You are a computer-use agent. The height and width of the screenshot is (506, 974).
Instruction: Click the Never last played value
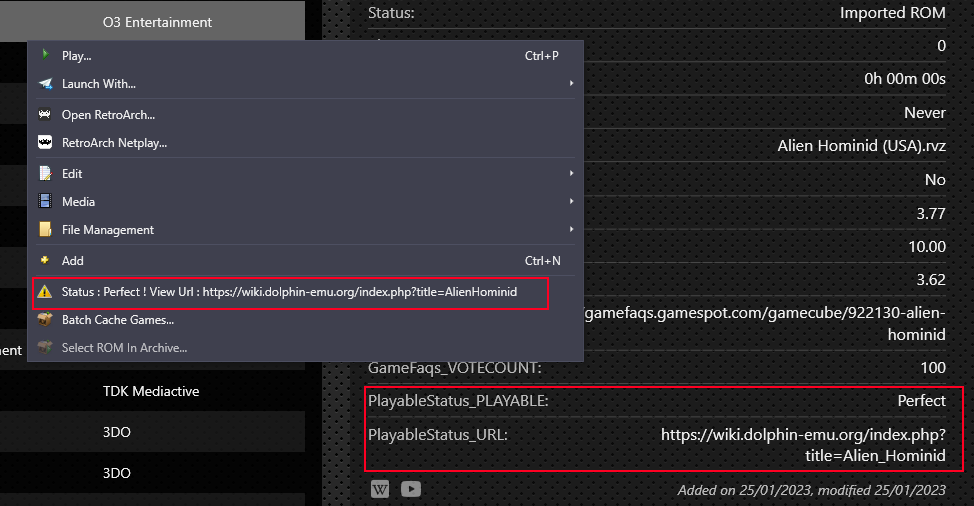[925, 112]
